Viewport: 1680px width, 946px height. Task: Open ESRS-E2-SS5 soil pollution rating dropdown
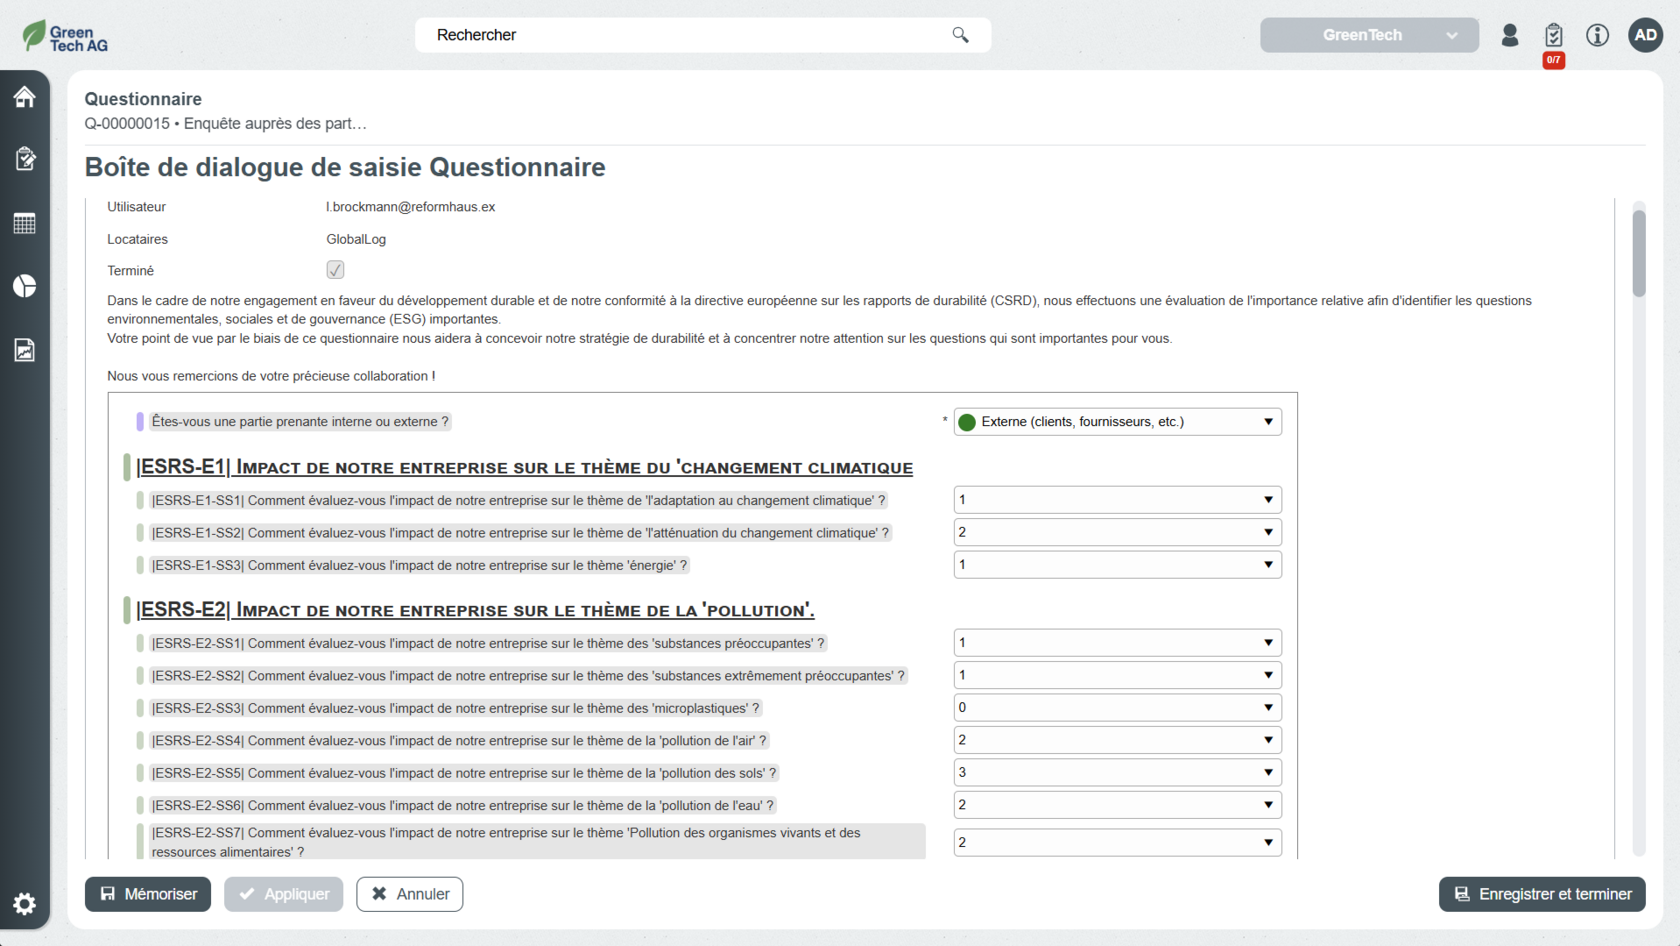[1117, 773]
